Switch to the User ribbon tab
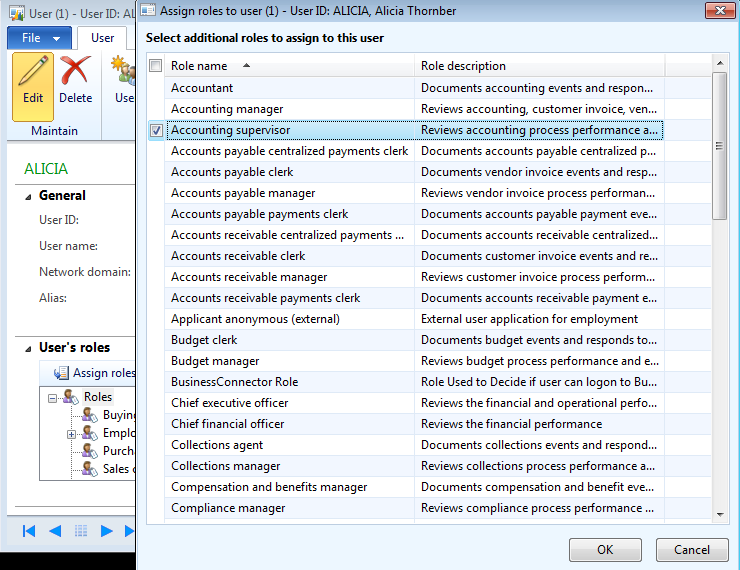 point(102,38)
